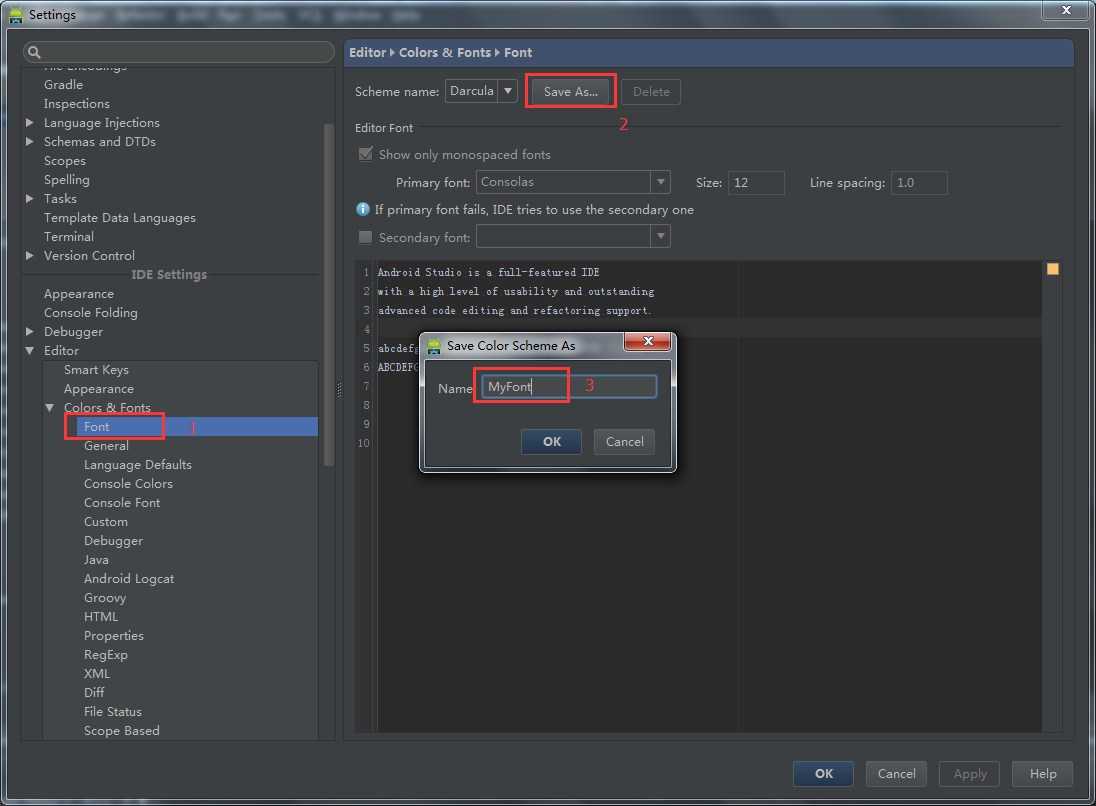This screenshot has width=1096, height=806.
Task: Expand the Language Injections node
Action: pos(29,122)
